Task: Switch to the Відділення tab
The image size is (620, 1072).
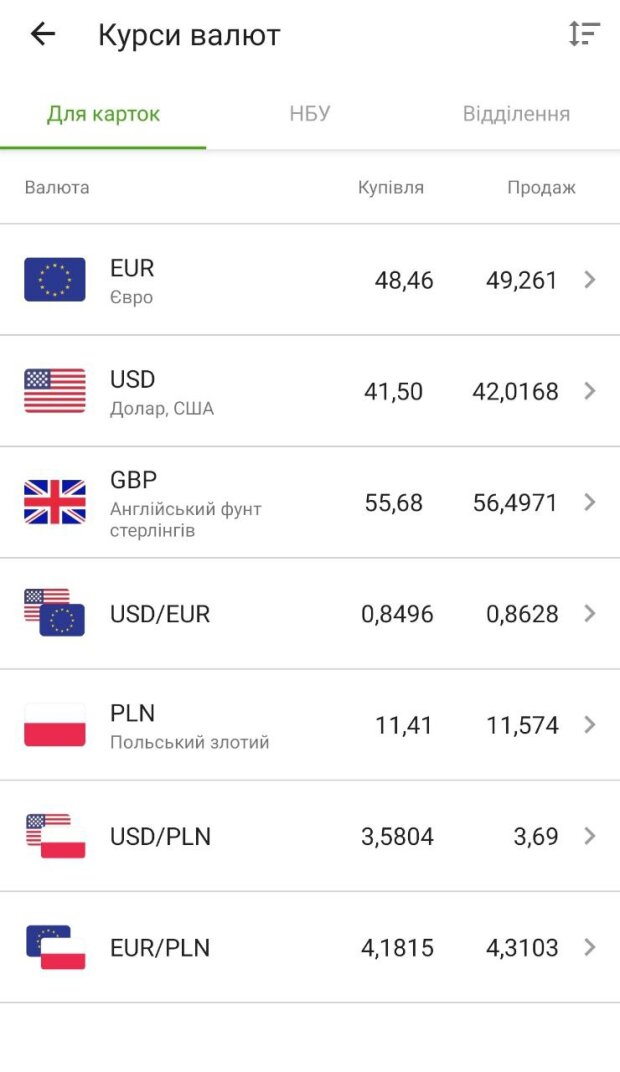Action: (516, 114)
